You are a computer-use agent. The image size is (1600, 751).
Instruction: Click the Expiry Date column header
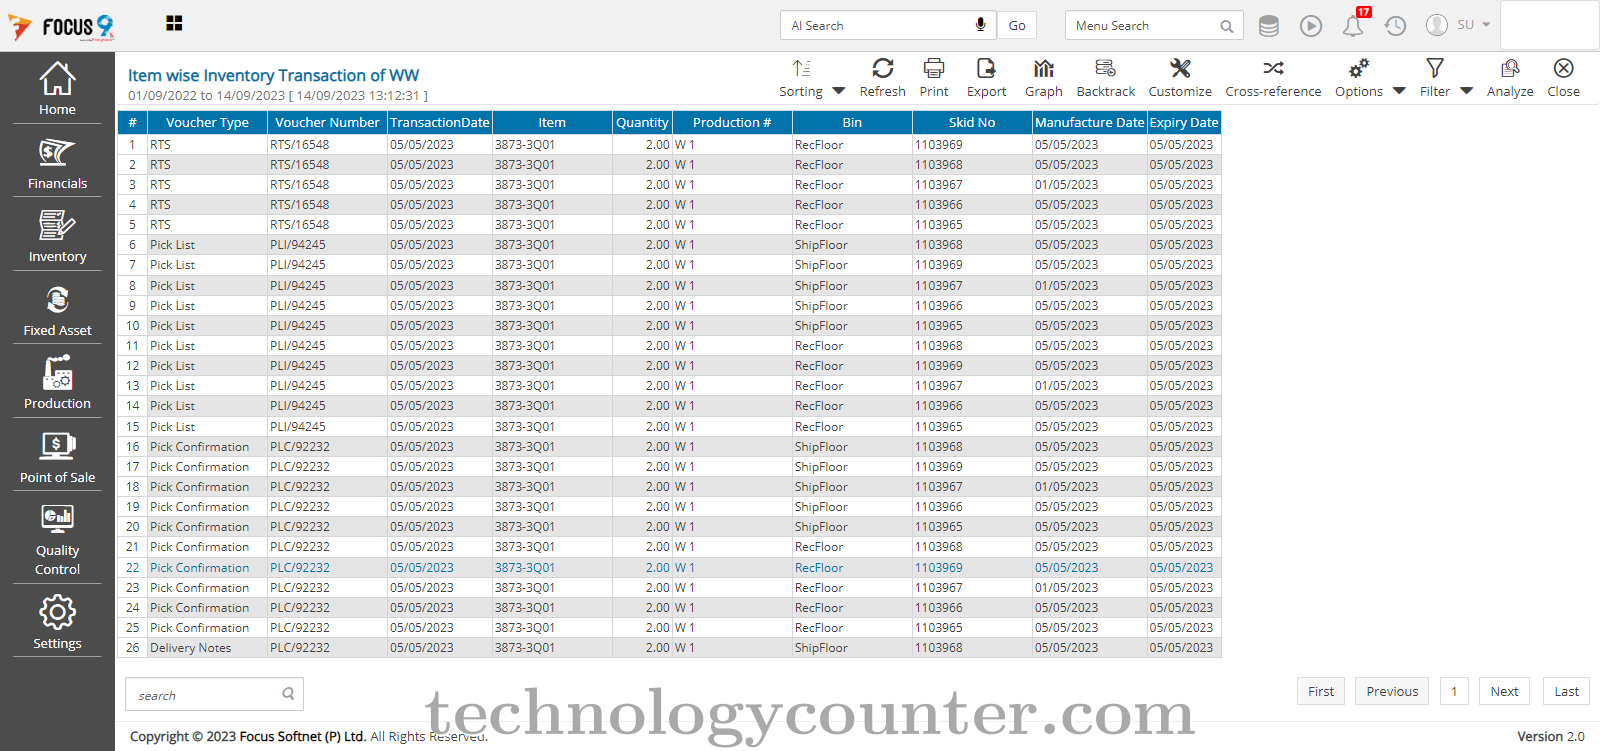[1184, 122]
